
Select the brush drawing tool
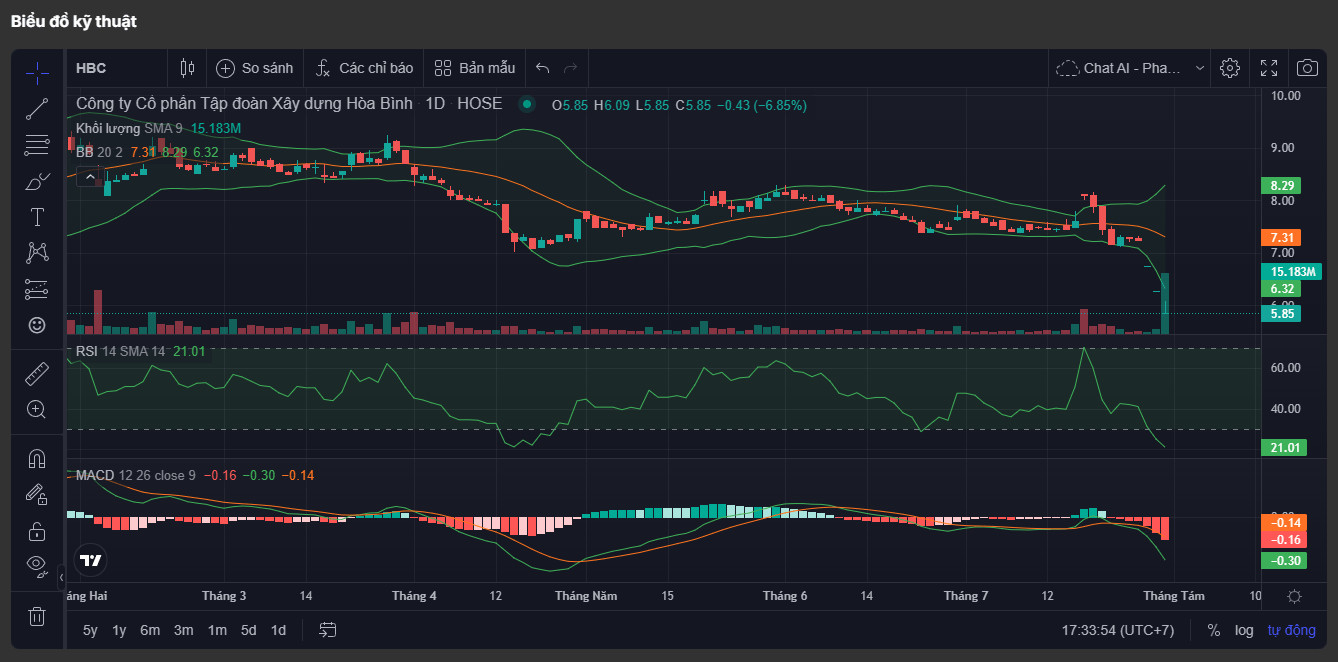click(37, 181)
